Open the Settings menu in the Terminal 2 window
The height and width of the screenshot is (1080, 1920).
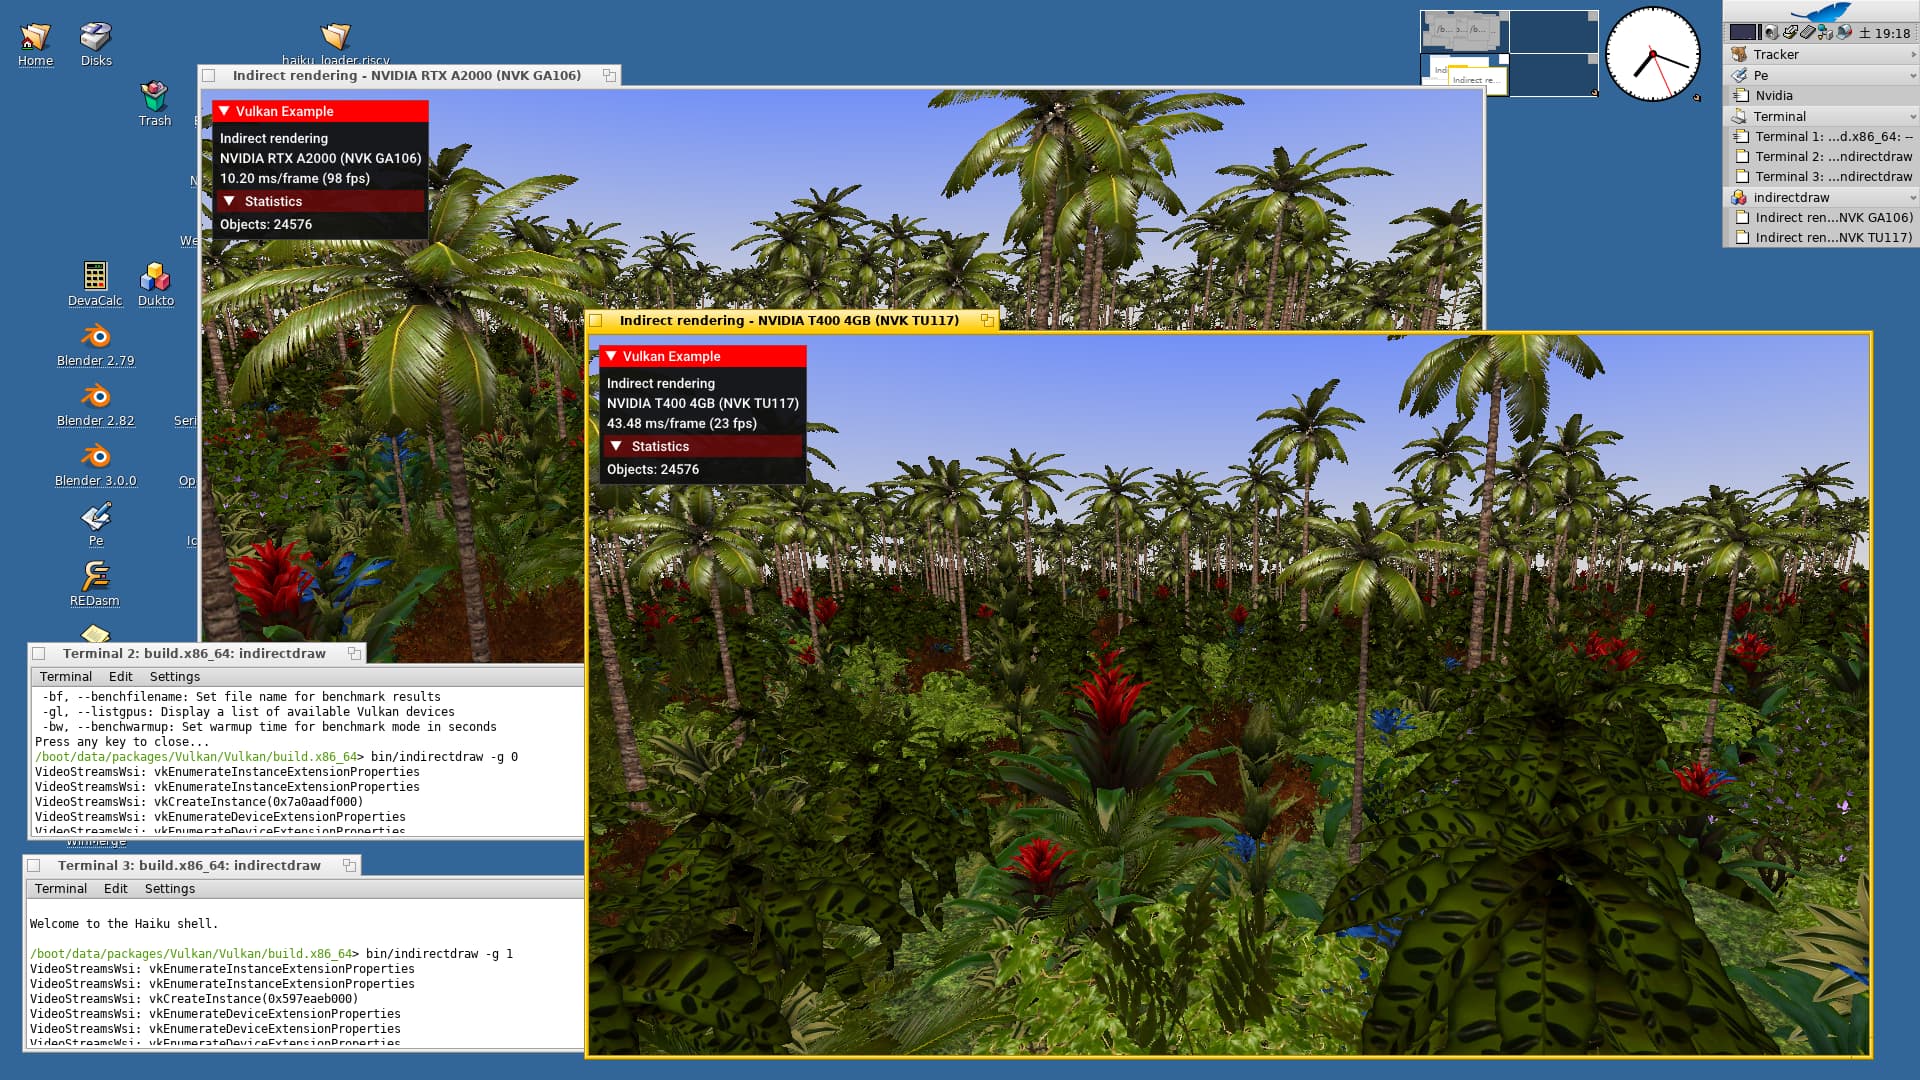[x=175, y=677]
